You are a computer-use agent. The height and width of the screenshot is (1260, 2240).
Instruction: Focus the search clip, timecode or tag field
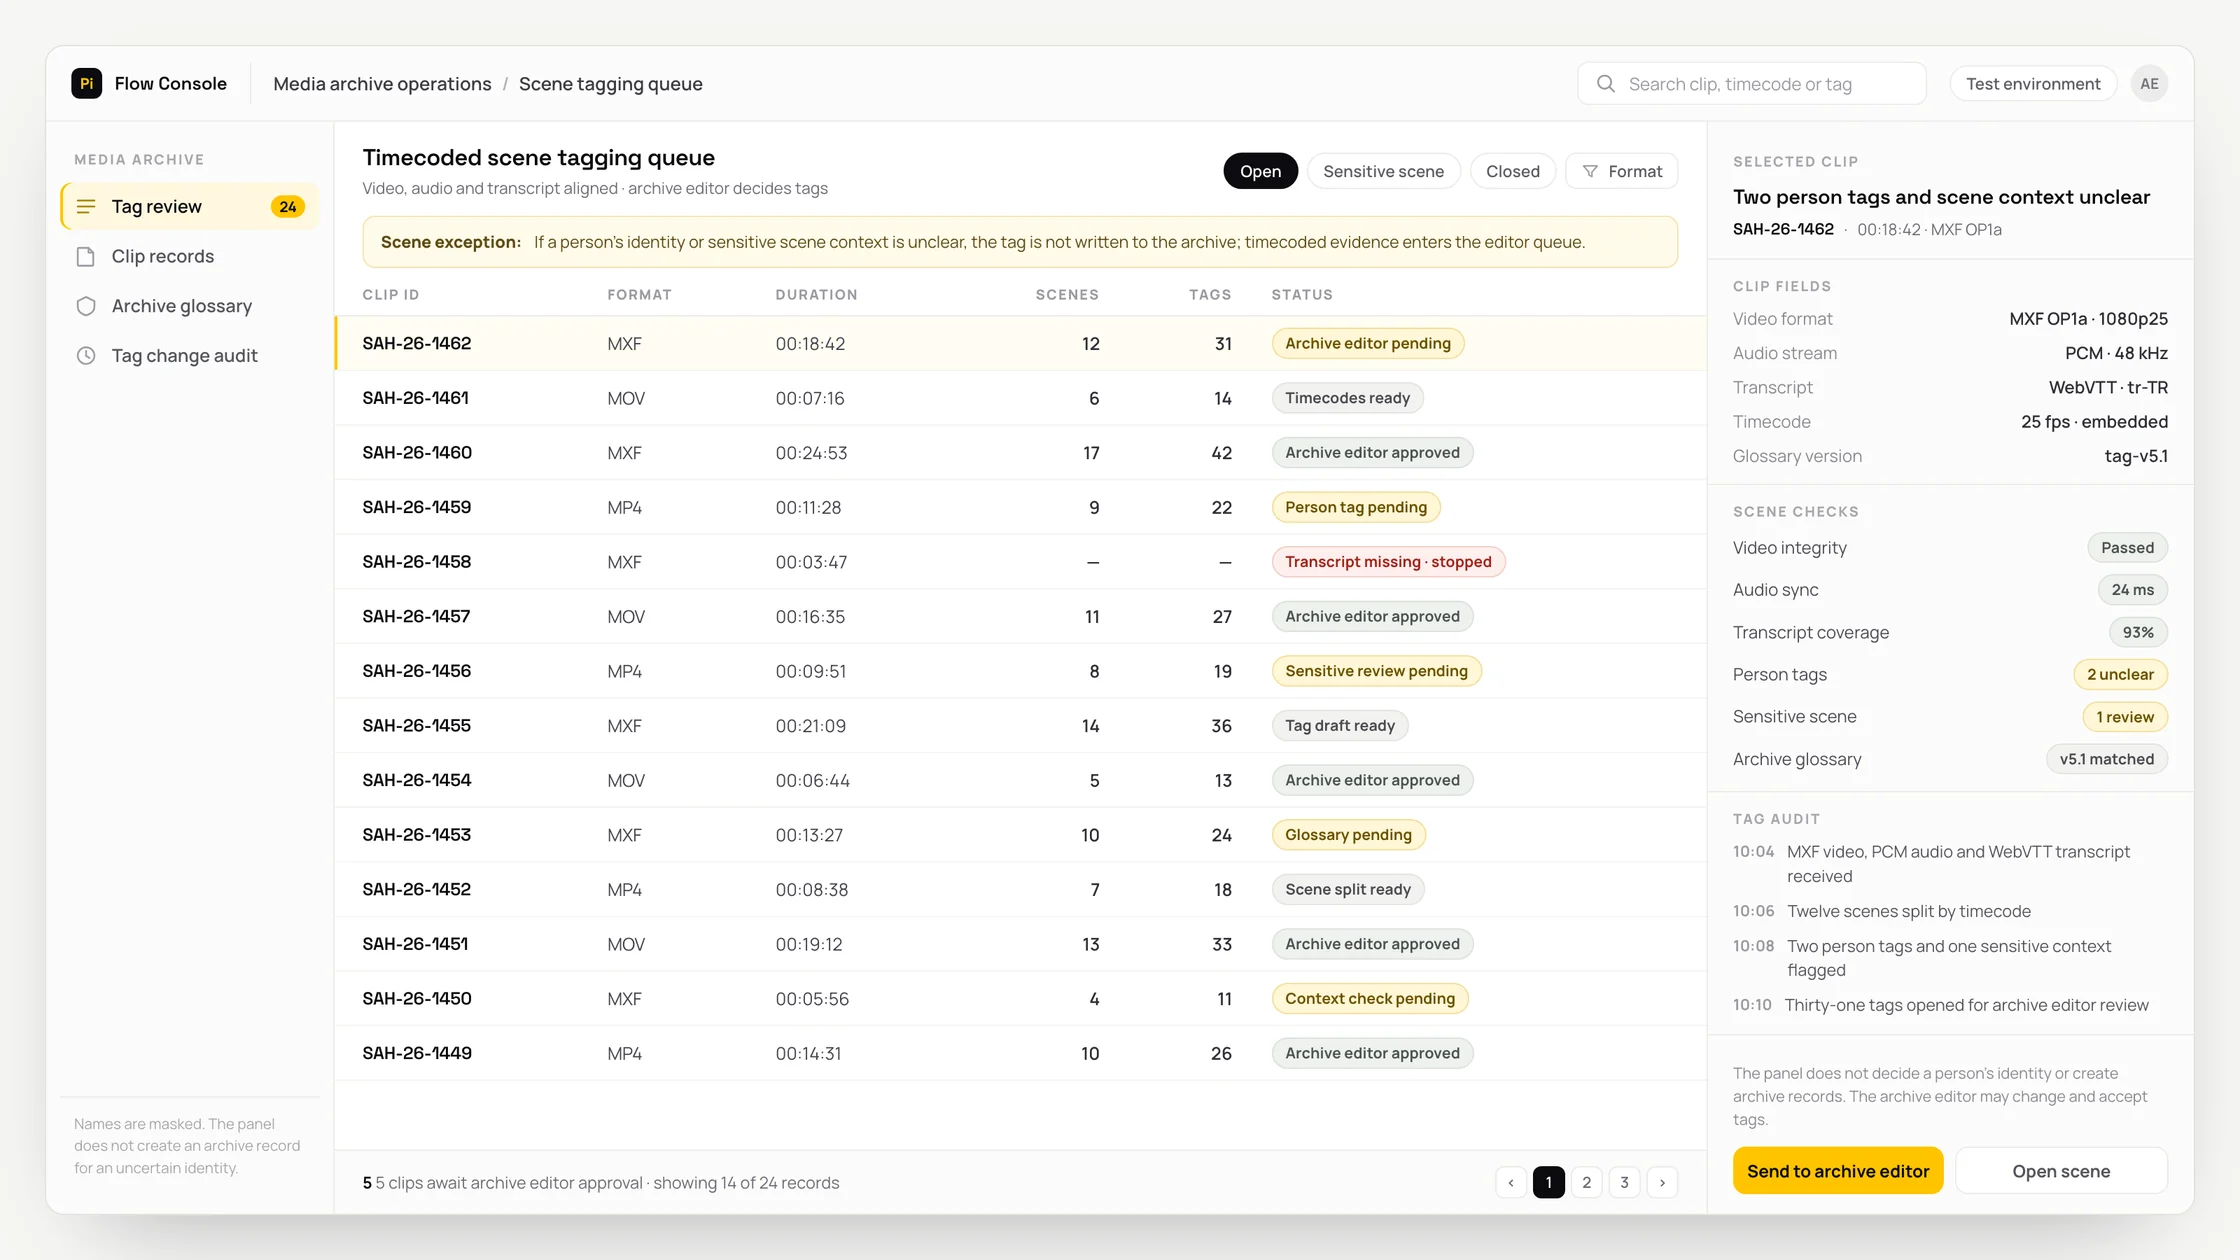pyautogui.click(x=1752, y=84)
